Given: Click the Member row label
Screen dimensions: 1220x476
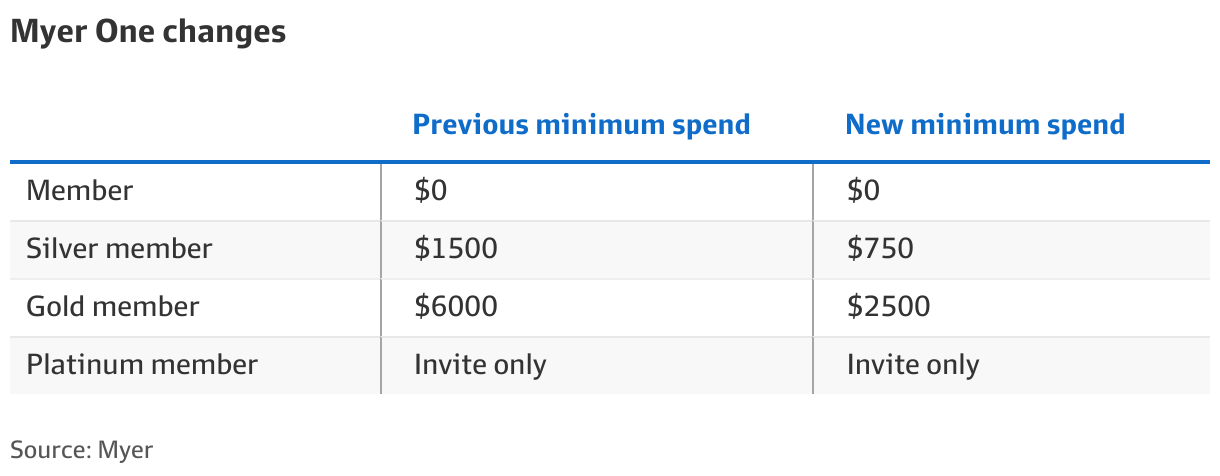Looking at the screenshot, I should [x=80, y=190].
